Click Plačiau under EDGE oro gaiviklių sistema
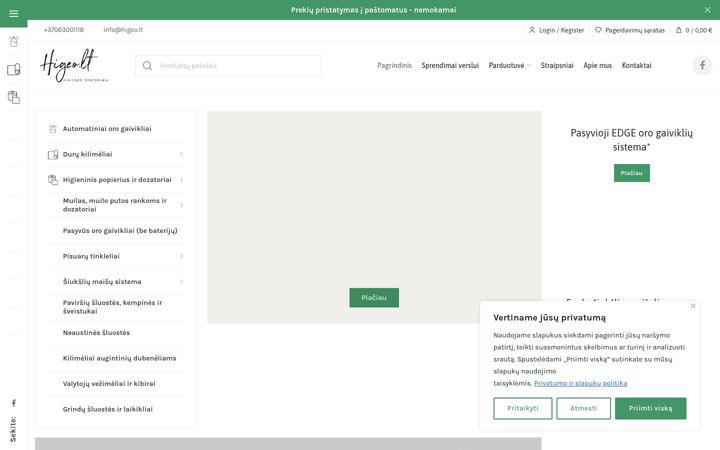720x450 pixels. coord(631,173)
